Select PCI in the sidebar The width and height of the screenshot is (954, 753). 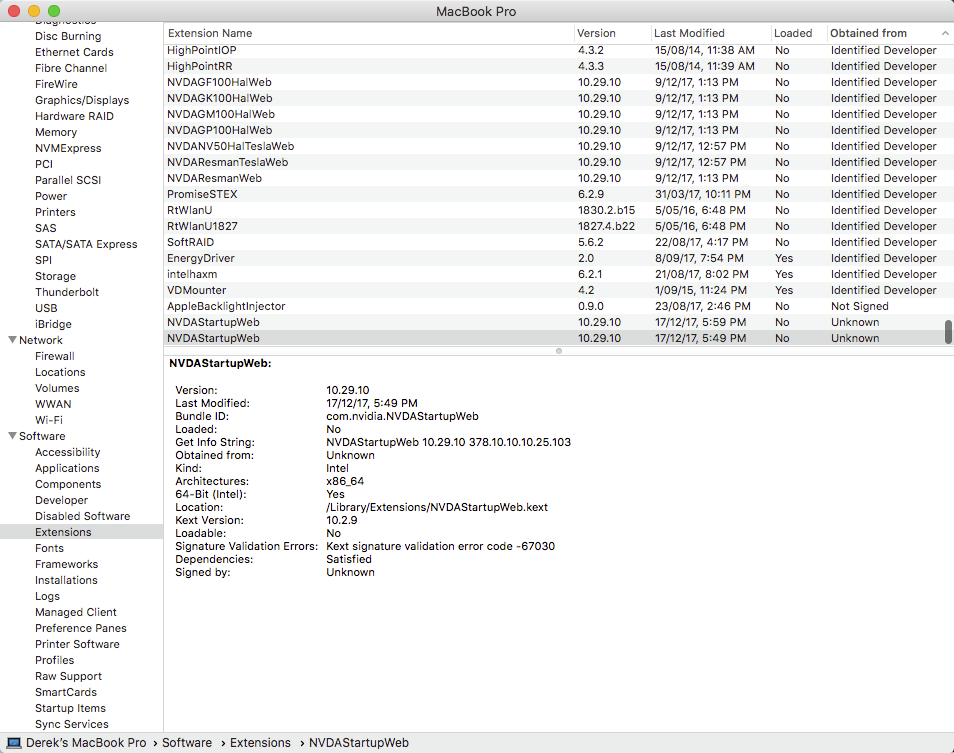pos(44,164)
